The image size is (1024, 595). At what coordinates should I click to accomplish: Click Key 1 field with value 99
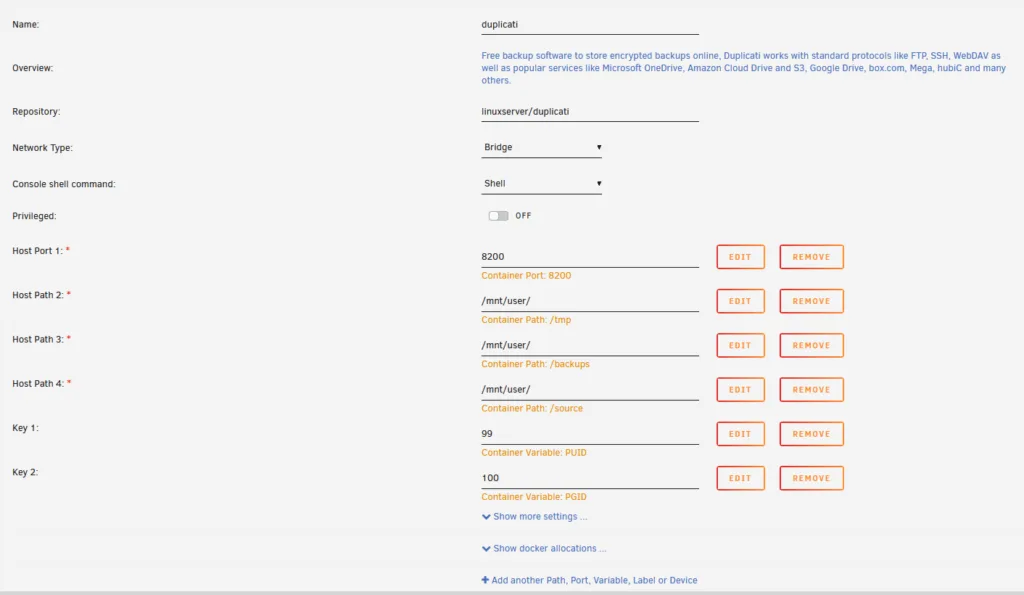pyautogui.click(x=590, y=434)
